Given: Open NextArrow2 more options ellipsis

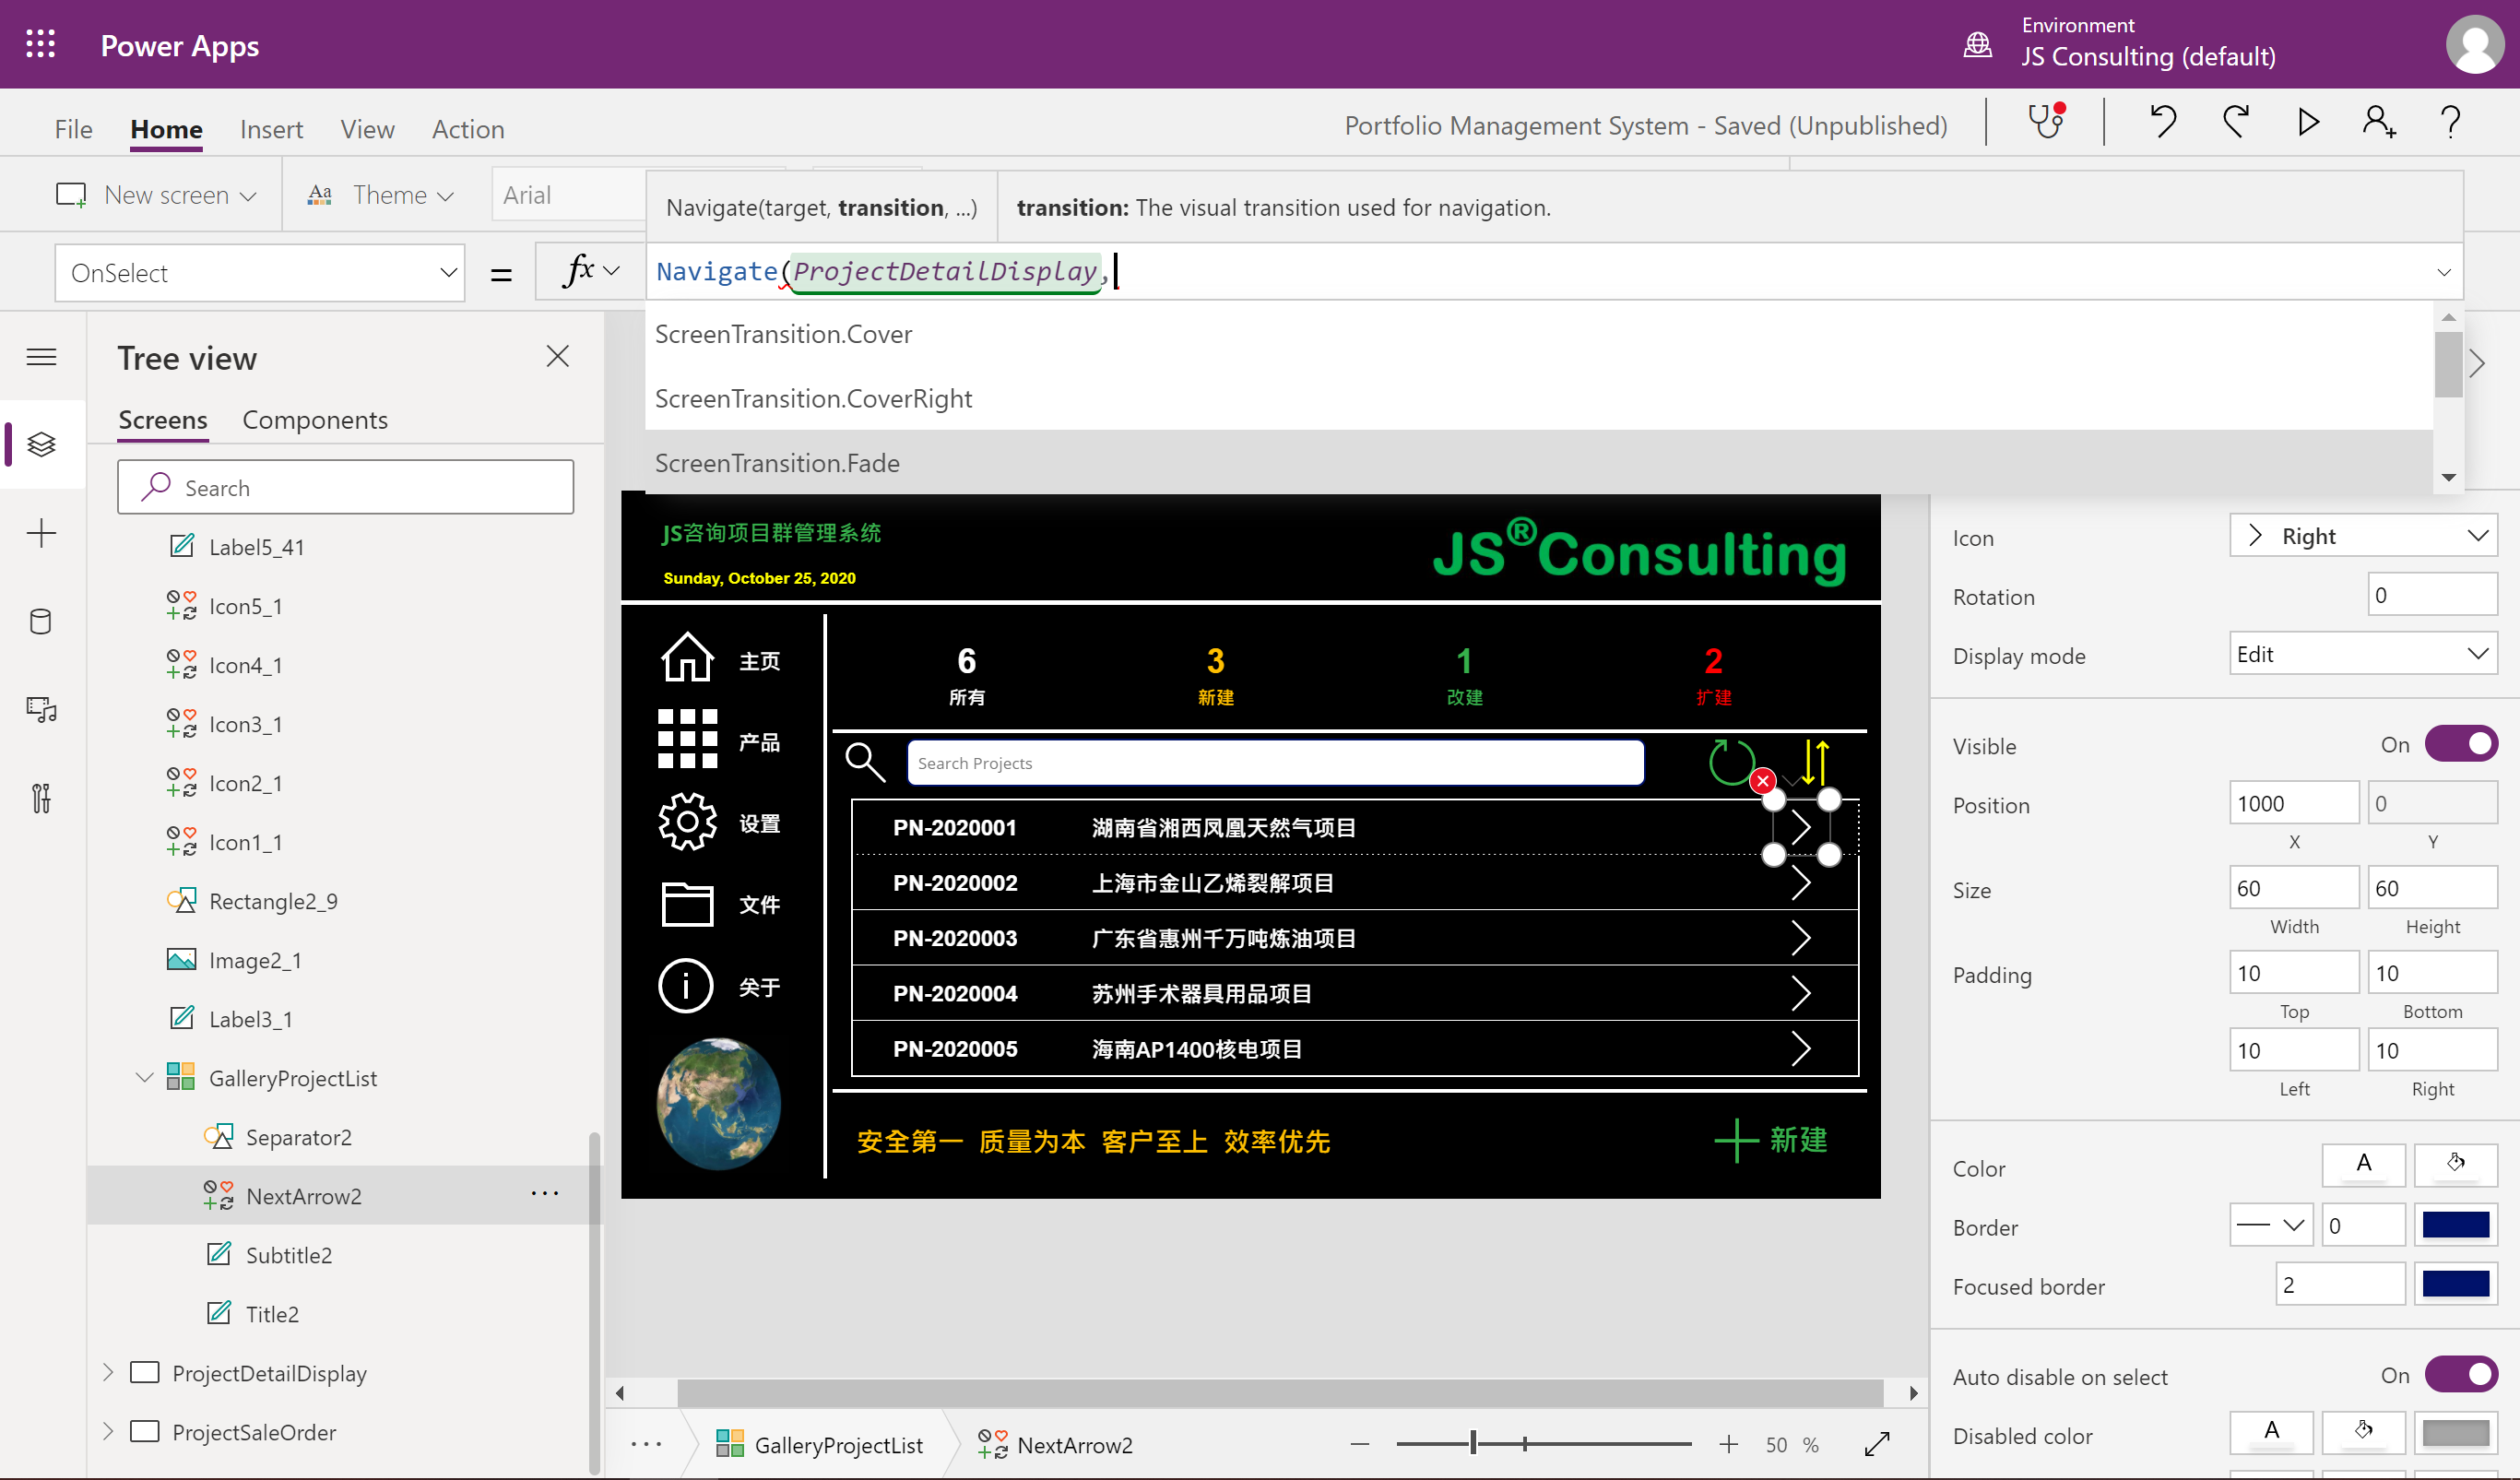Looking at the screenshot, I should point(545,1194).
